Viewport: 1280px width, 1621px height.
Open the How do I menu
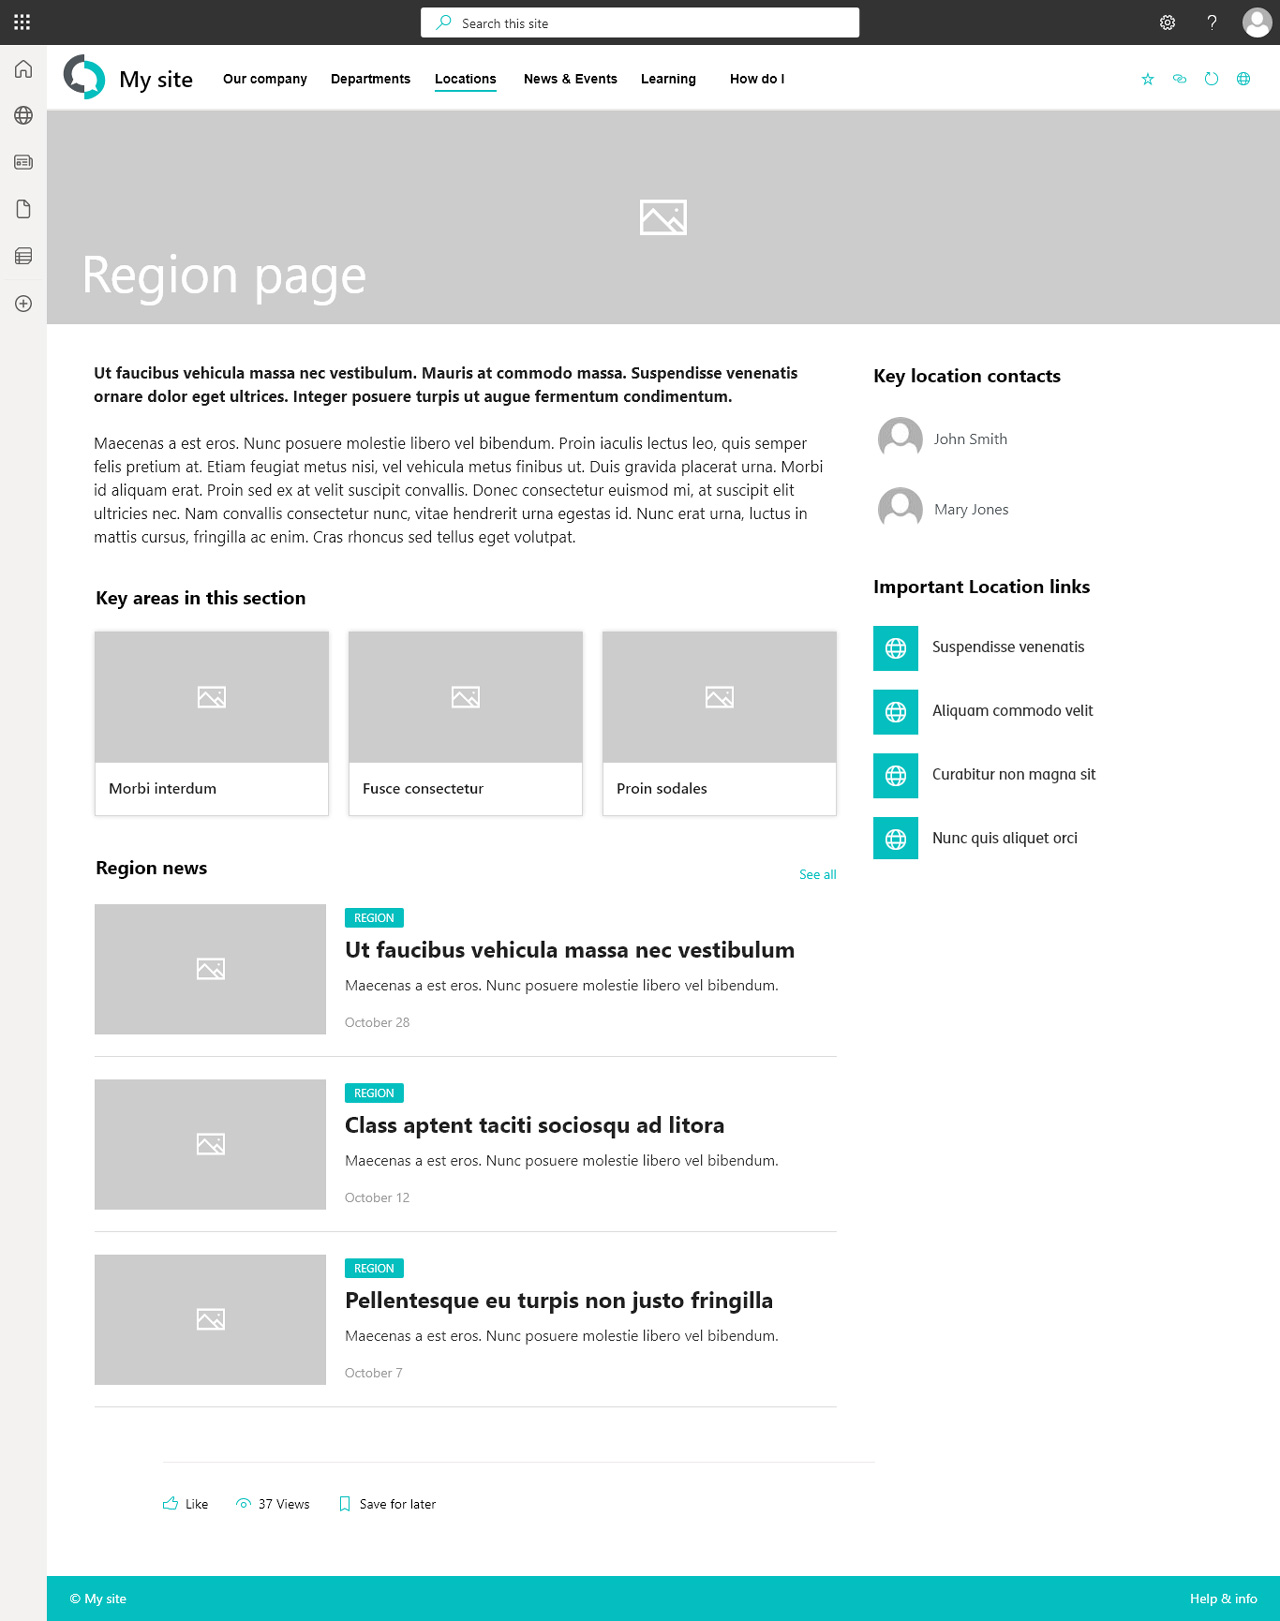point(756,79)
